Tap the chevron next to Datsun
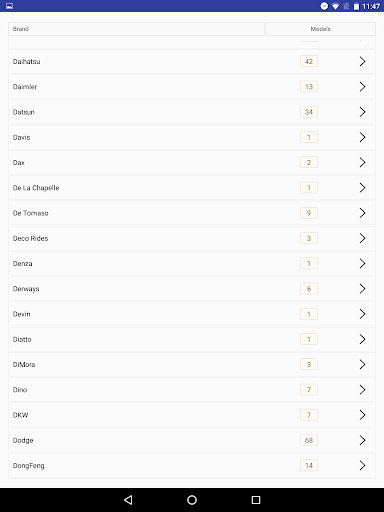Viewport: 384px width, 512px height. pyautogui.click(x=362, y=112)
